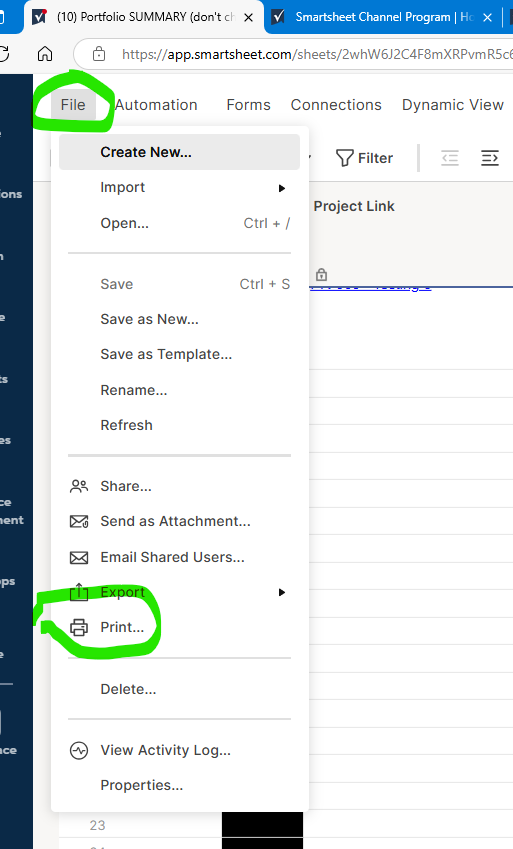Click the lock icon under Project Link

321,274
